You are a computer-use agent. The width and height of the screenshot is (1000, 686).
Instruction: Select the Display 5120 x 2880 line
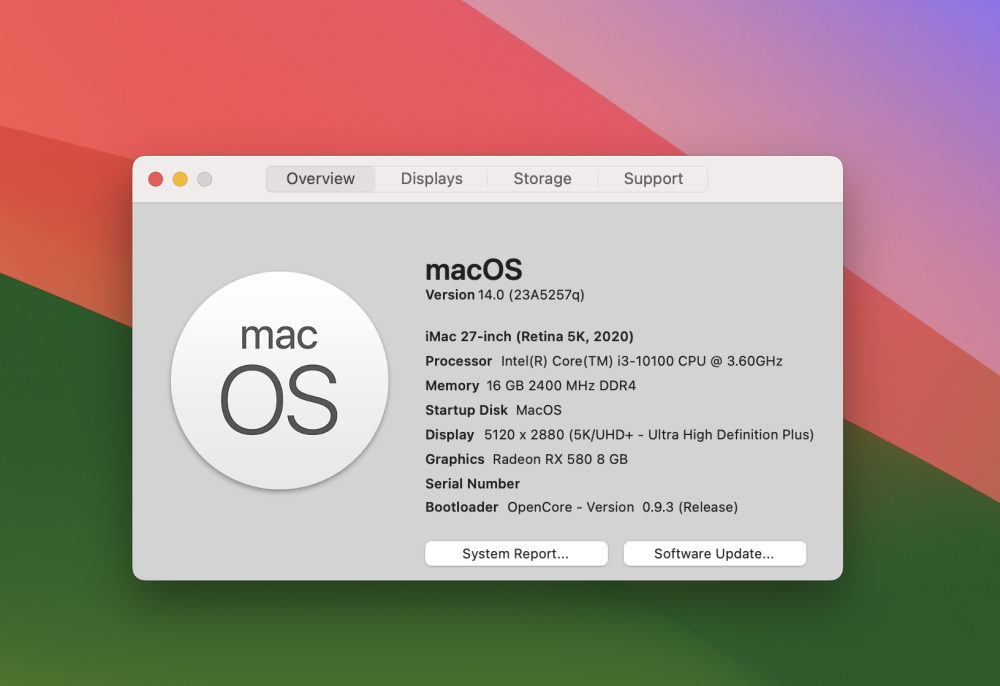click(619, 434)
